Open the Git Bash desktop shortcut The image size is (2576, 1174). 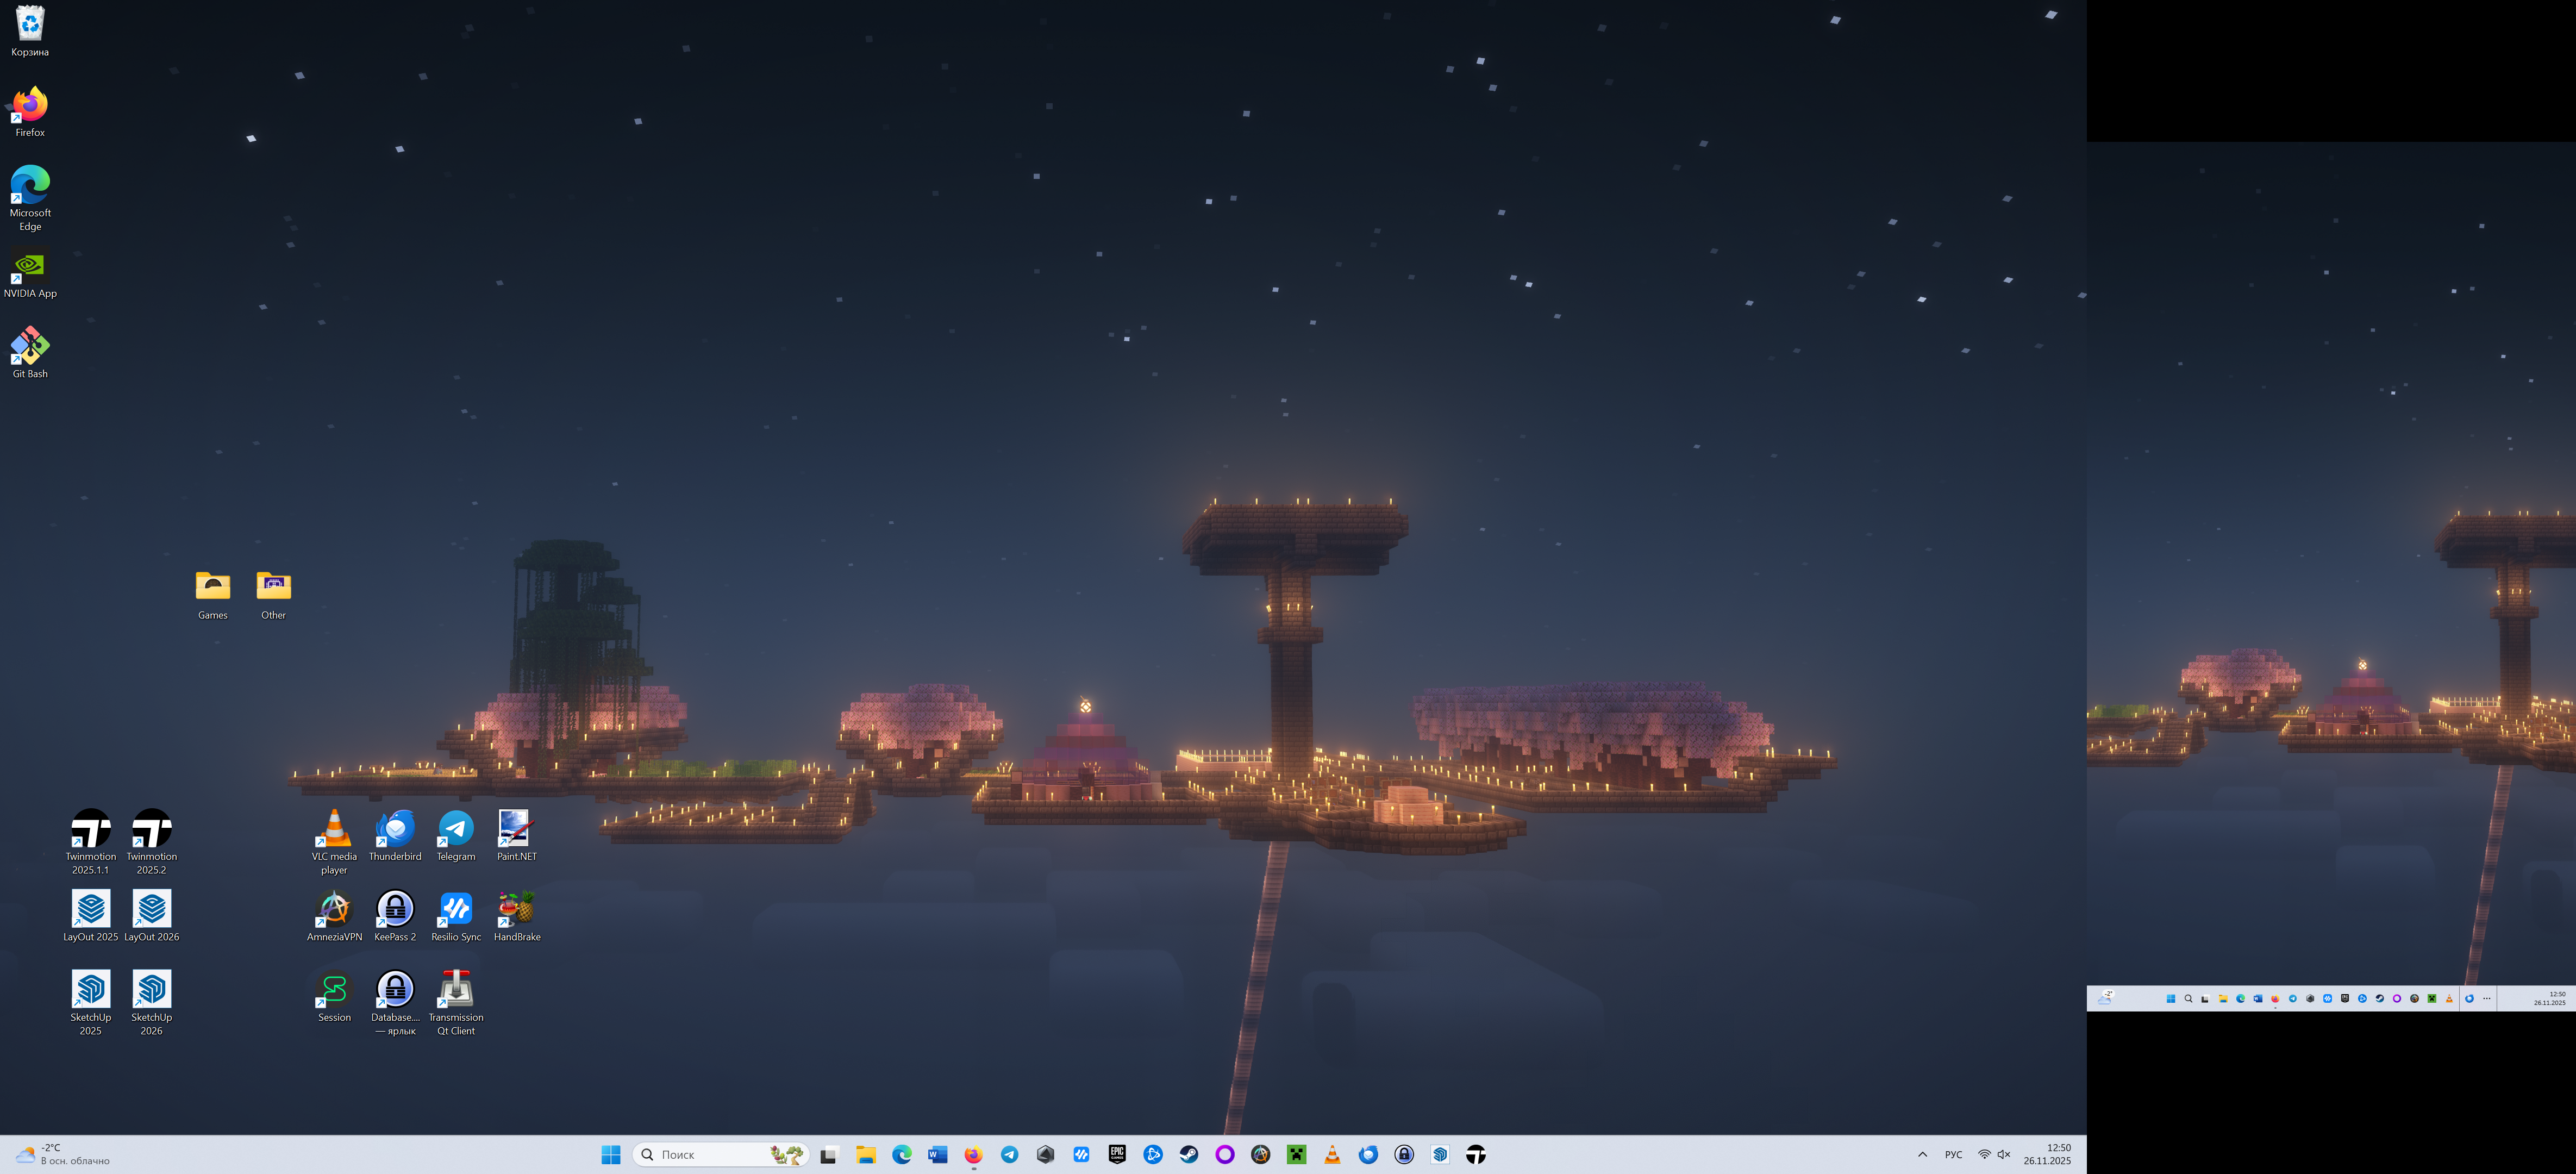[30, 346]
